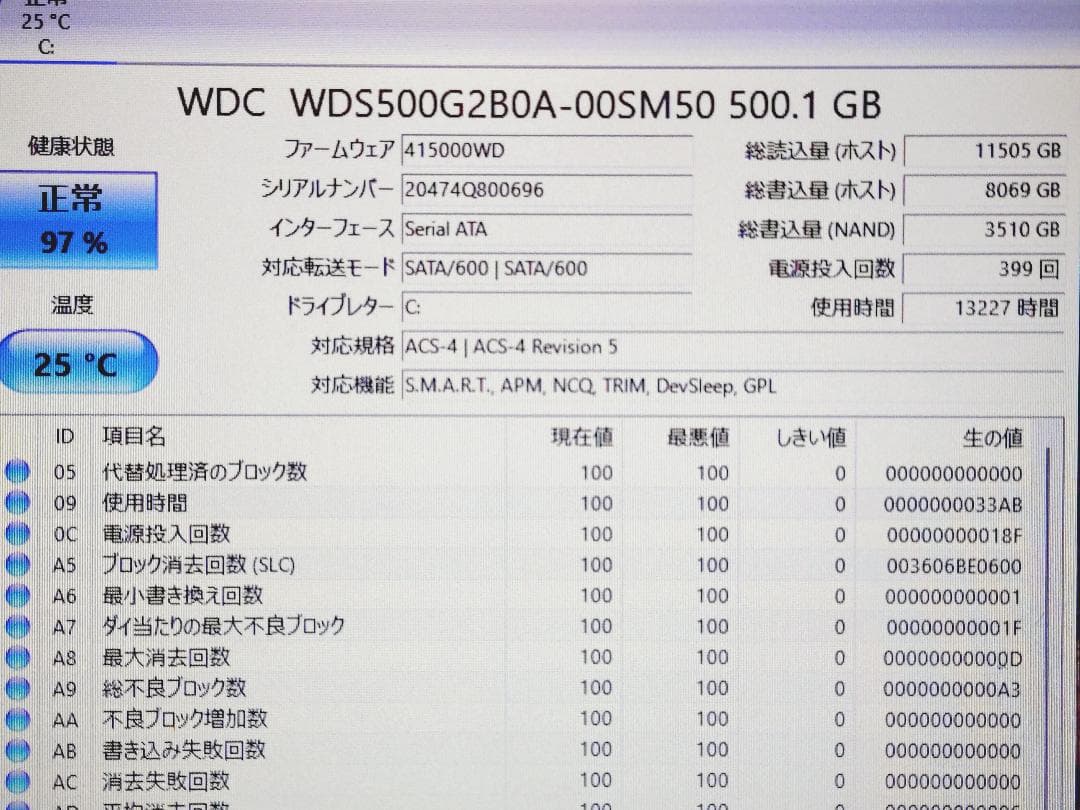Click the status dot next to 消去失敗回数
Viewport: 1080px width, 810px height.
[18, 780]
